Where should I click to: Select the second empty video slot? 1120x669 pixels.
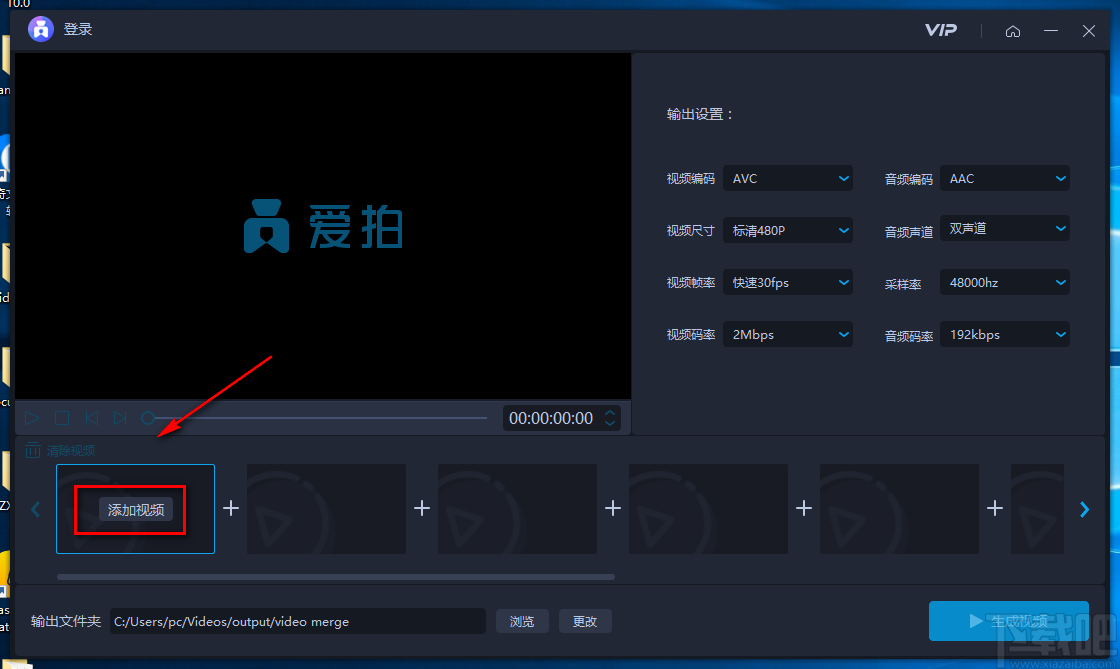click(326, 509)
